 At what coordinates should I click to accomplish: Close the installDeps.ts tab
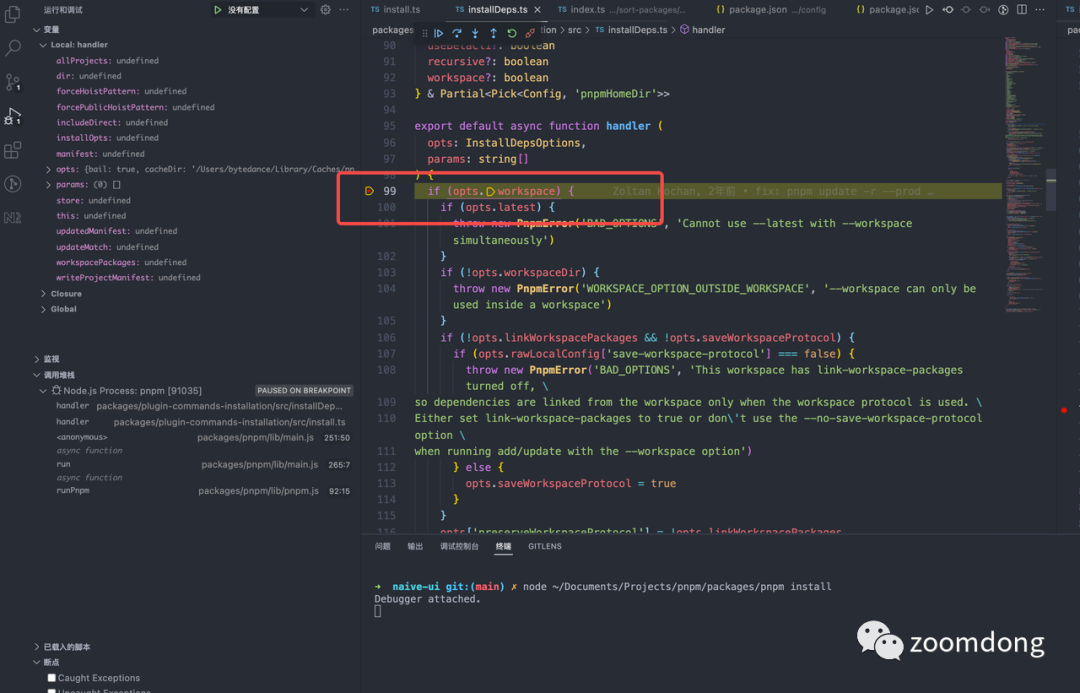click(537, 10)
